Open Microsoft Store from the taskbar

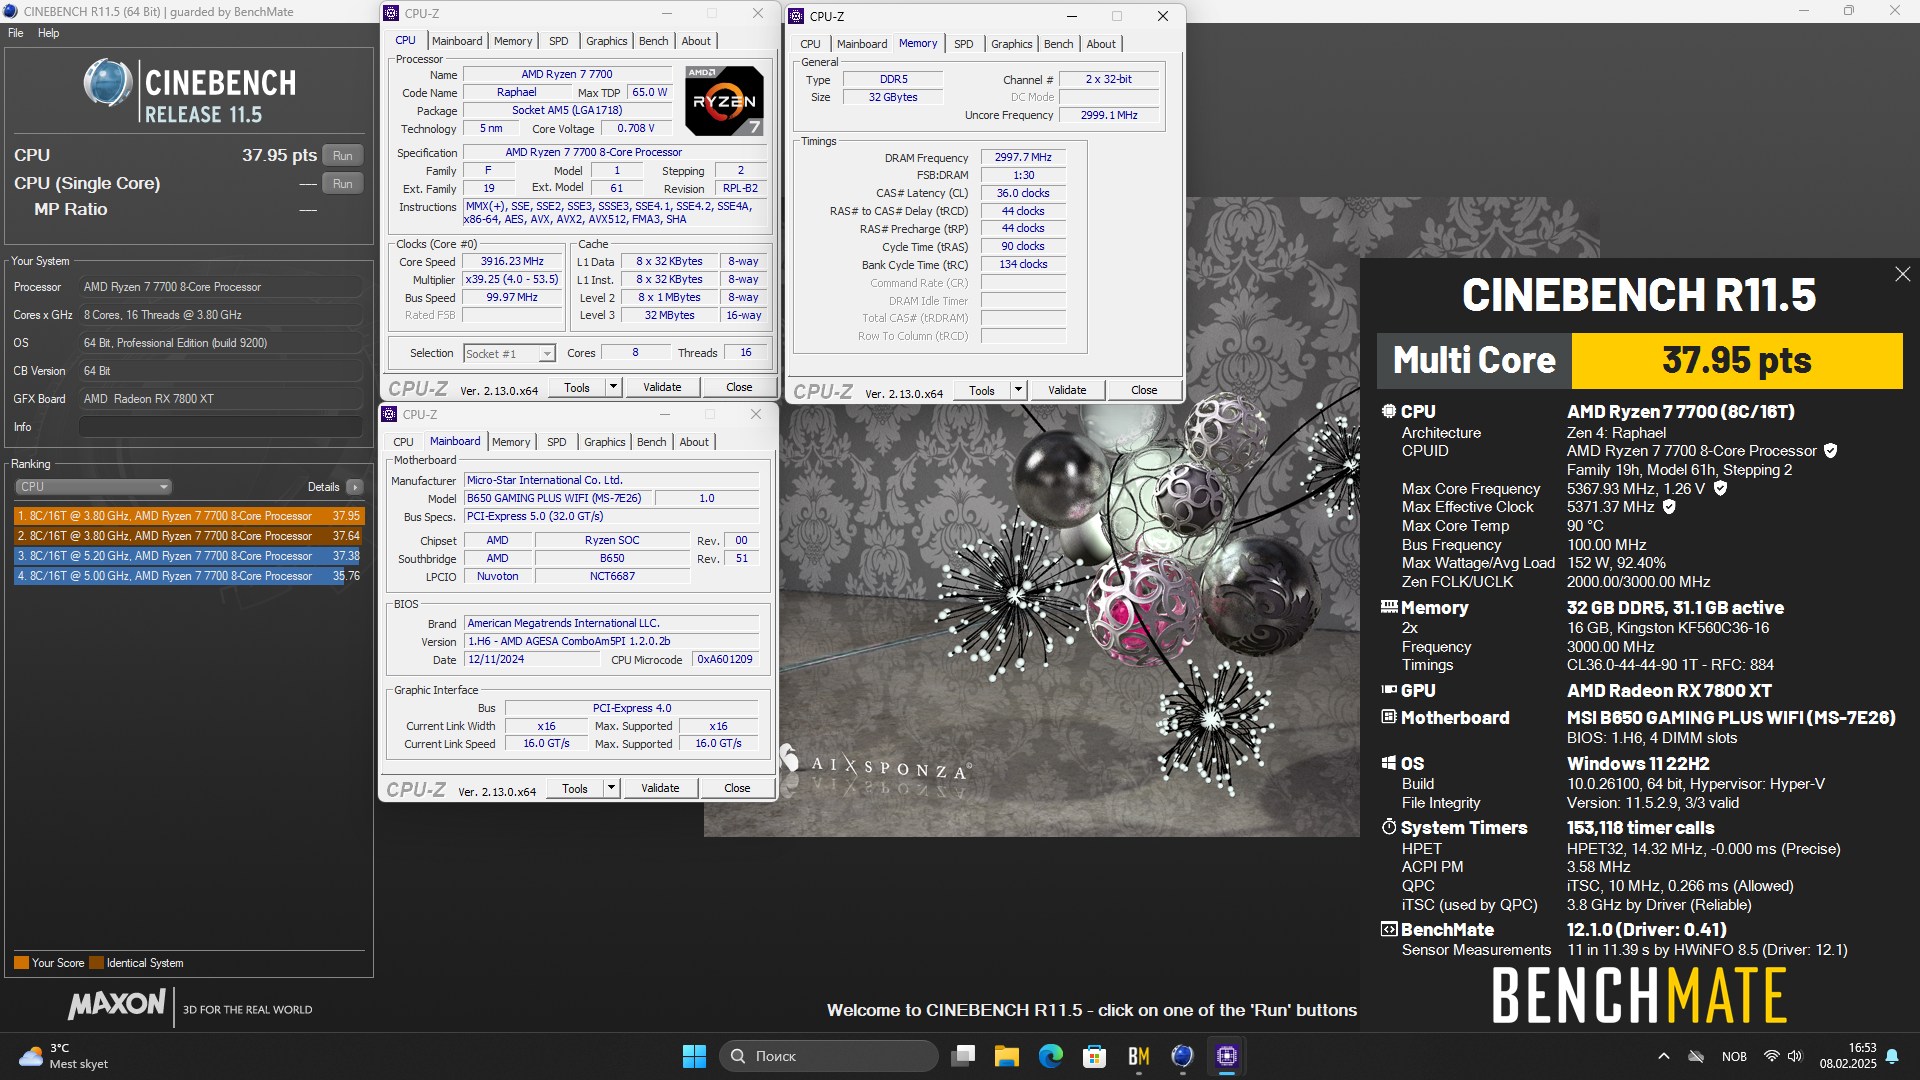1094,1056
